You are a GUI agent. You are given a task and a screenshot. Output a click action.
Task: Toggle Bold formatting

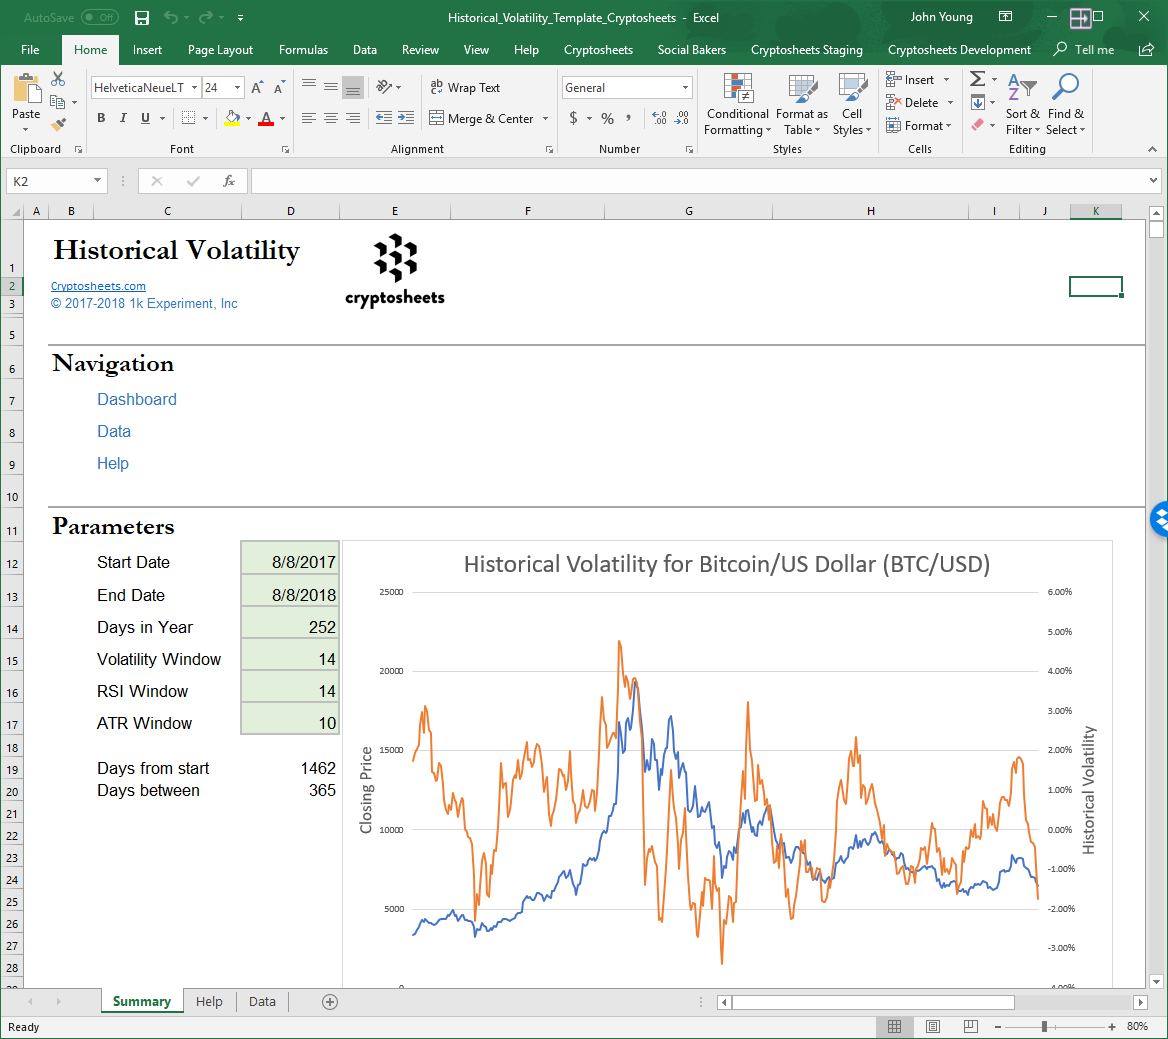pos(101,118)
